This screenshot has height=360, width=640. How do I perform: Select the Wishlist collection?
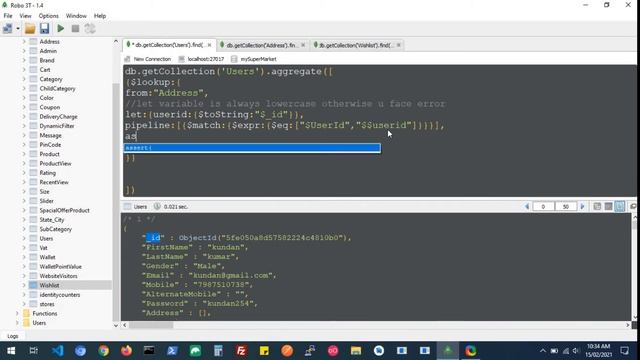pos(49,286)
